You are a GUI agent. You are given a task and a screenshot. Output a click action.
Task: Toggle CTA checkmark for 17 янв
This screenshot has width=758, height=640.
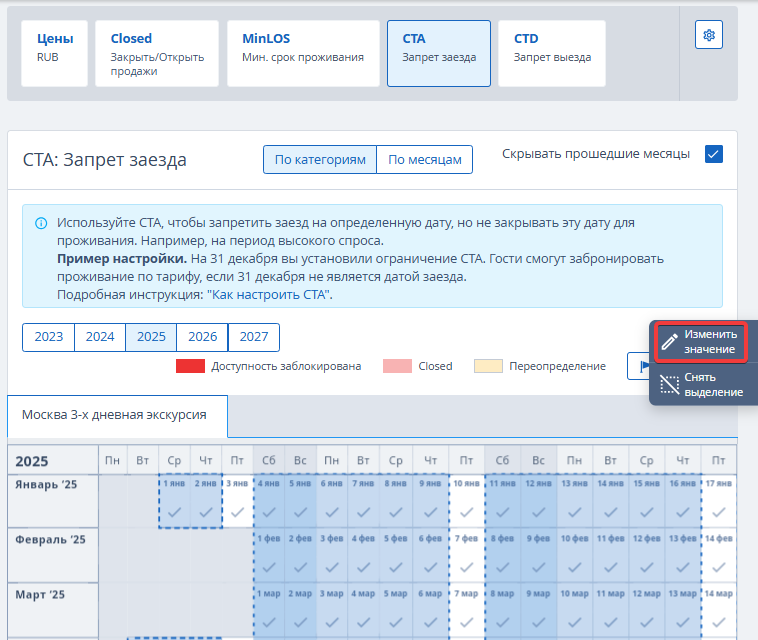[719, 512]
